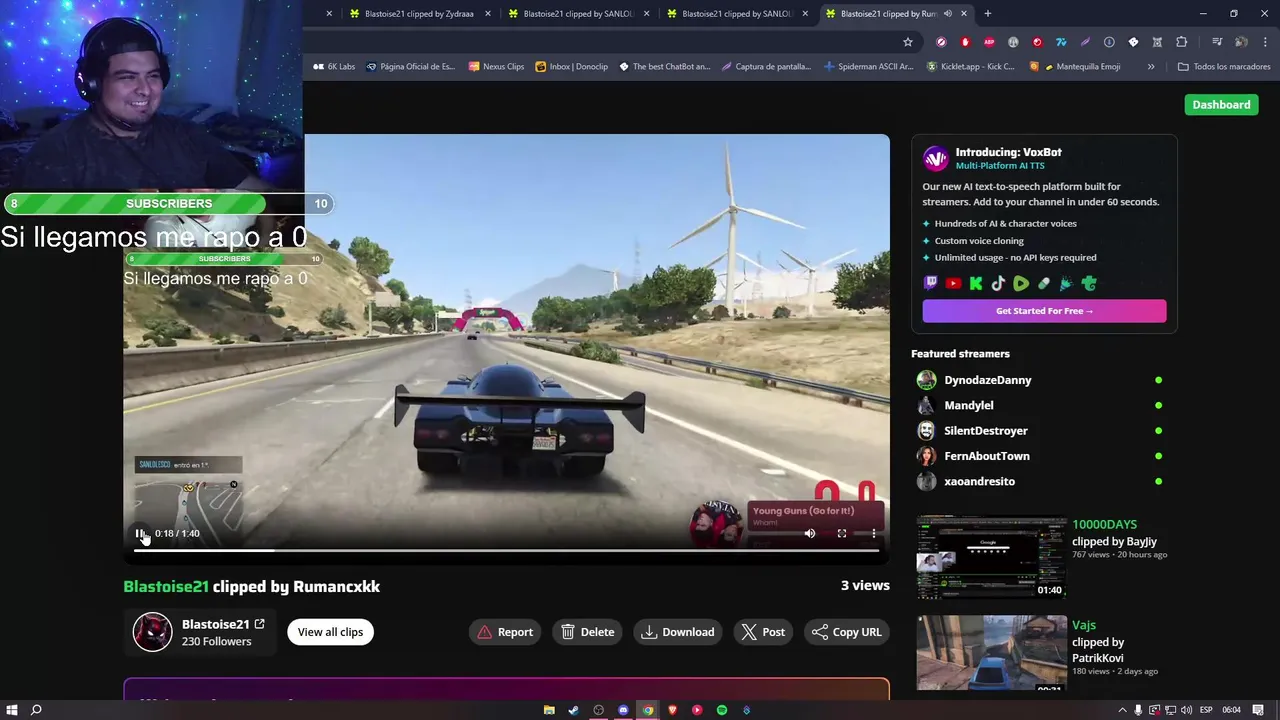
Task: Click the 7TV extension icon
Action: click(x=1061, y=42)
